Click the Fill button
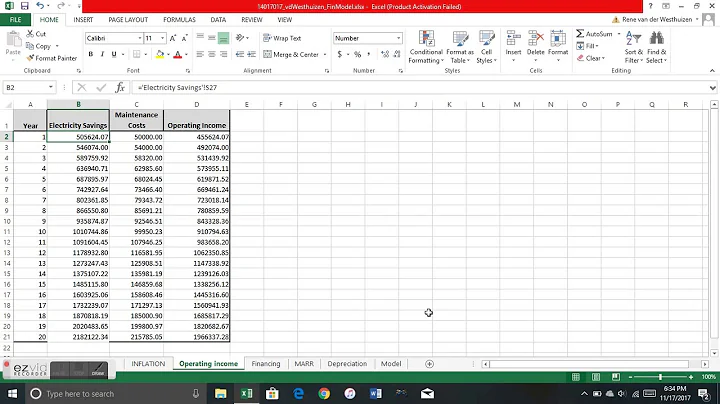This screenshot has height=404, width=720. (588, 46)
